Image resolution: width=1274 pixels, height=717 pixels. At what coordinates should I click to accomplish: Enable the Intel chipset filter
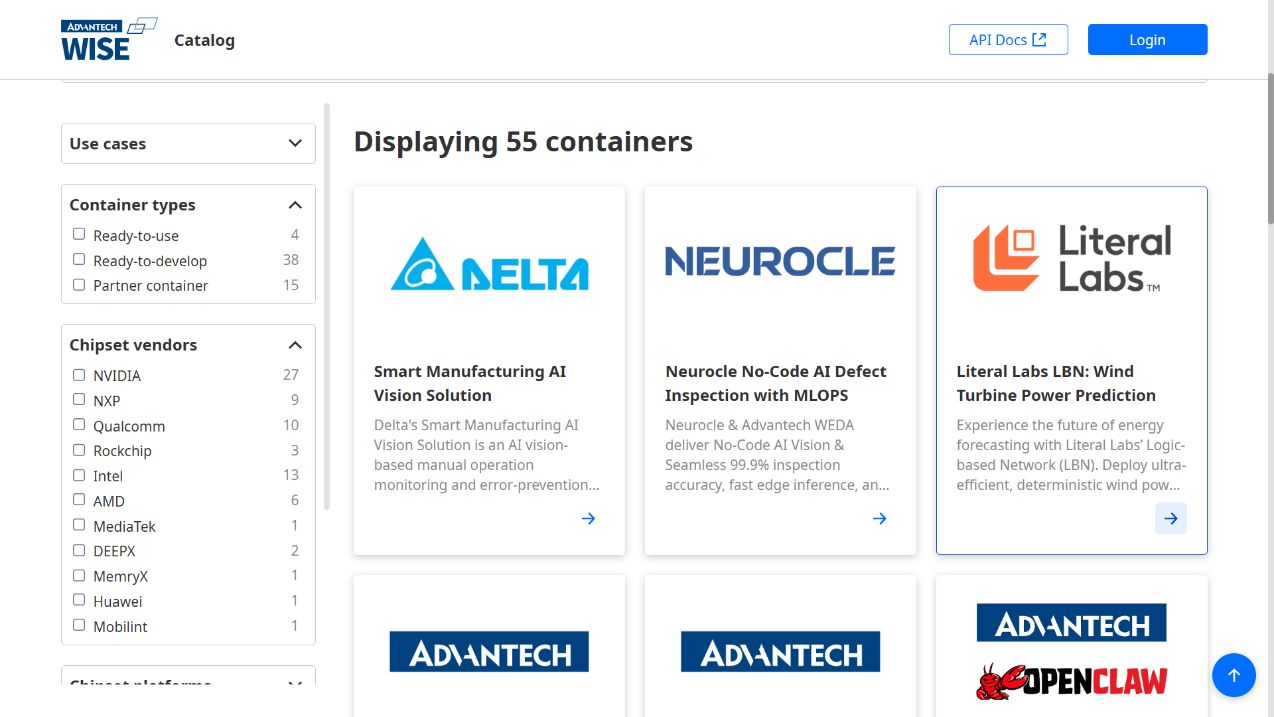(x=79, y=475)
